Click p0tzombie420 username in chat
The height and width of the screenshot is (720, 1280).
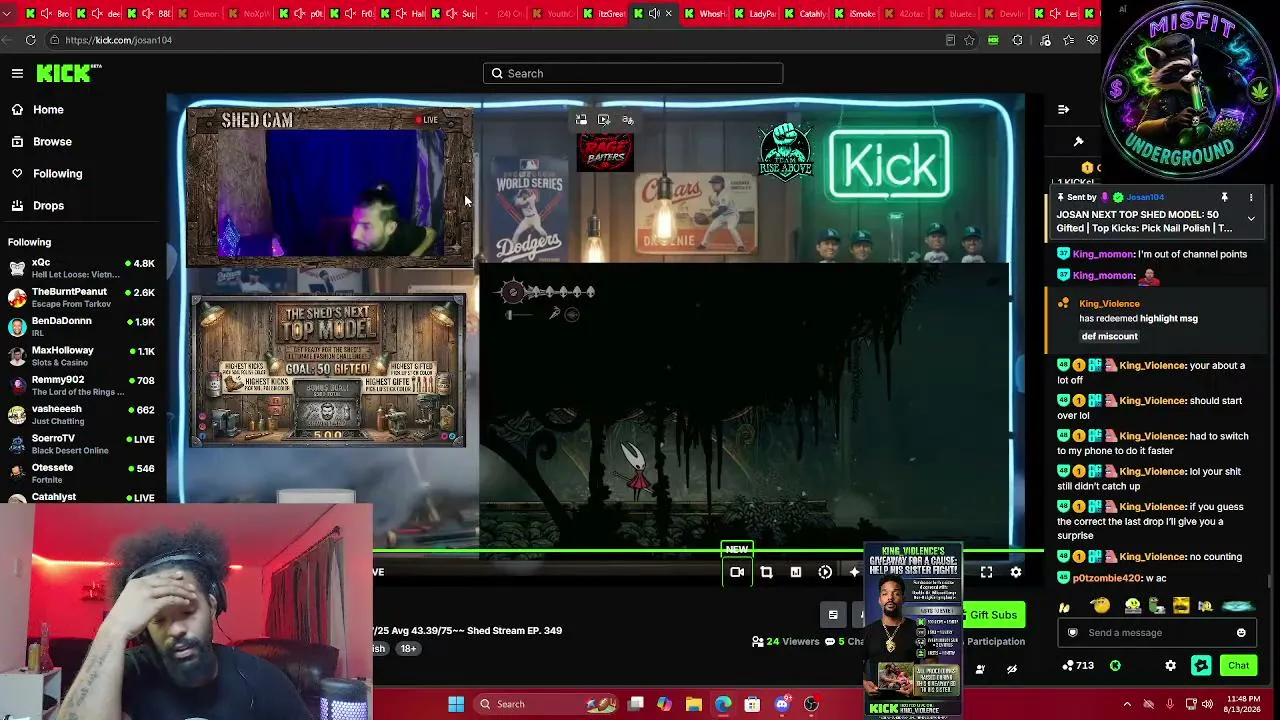pyautogui.click(x=1106, y=578)
